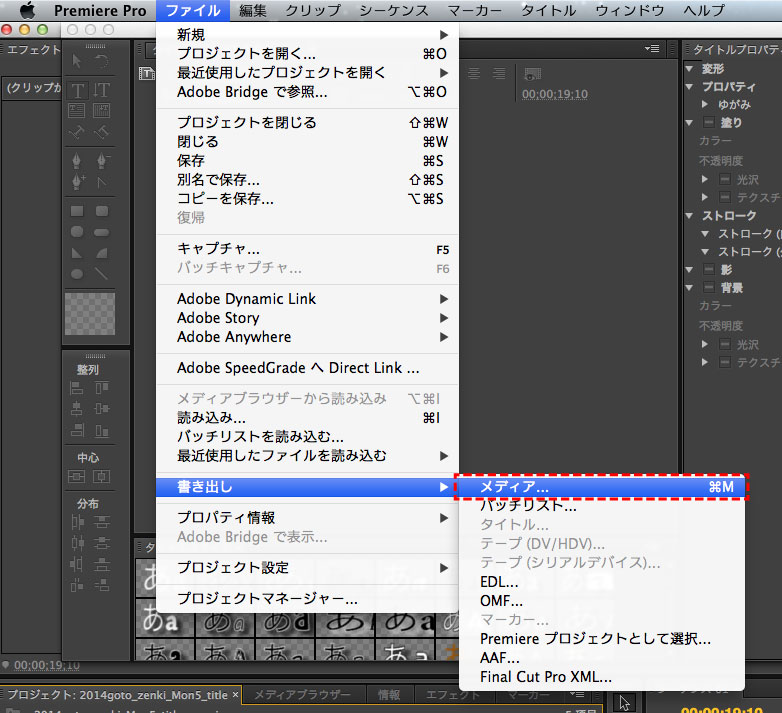782x713 pixels.
Task: Open the ウィンドウ menu
Action: pyautogui.click(x=630, y=10)
